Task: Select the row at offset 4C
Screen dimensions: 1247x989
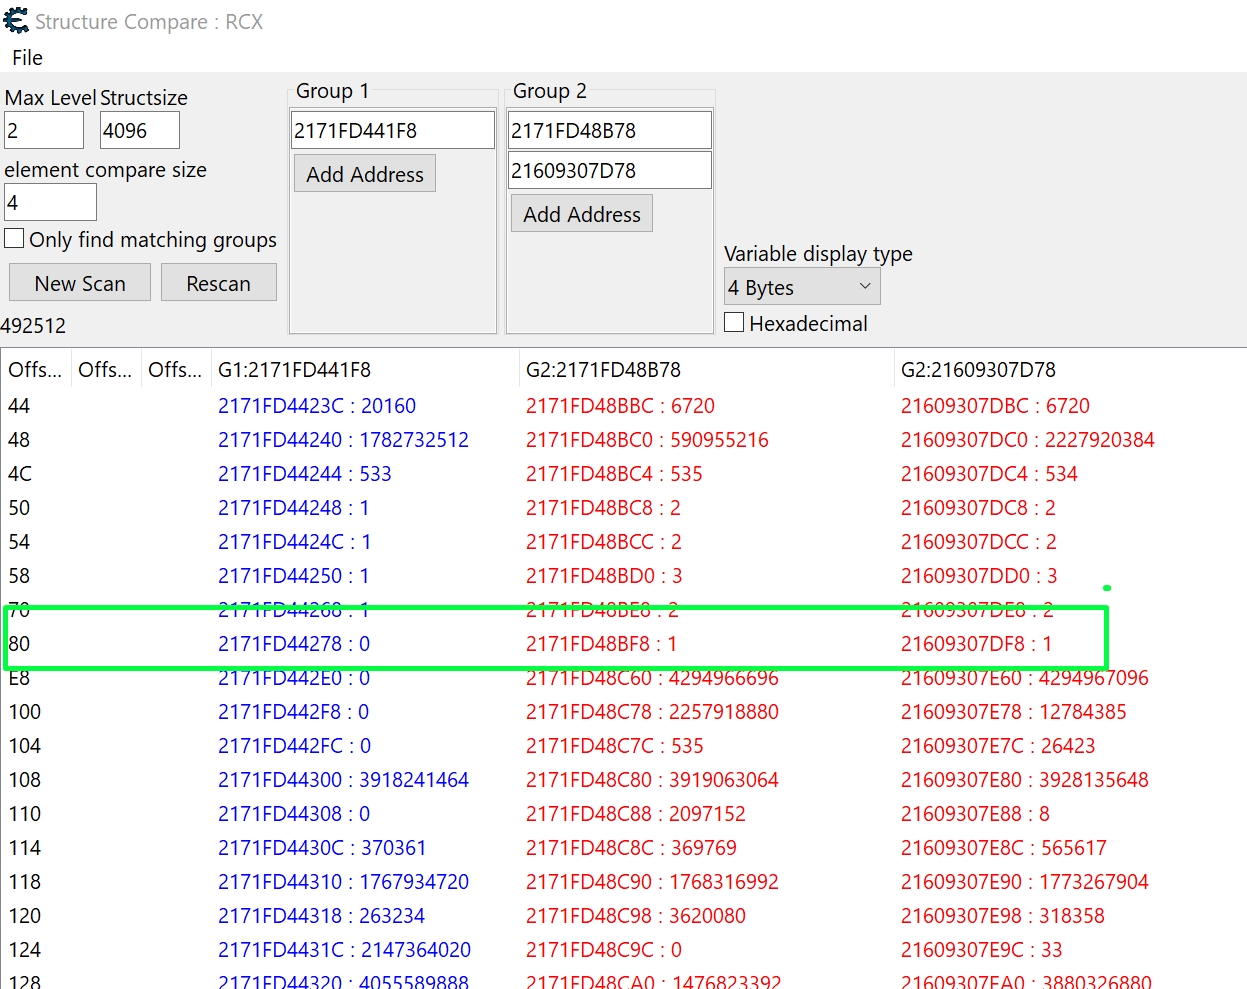Action: (x=304, y=474)
